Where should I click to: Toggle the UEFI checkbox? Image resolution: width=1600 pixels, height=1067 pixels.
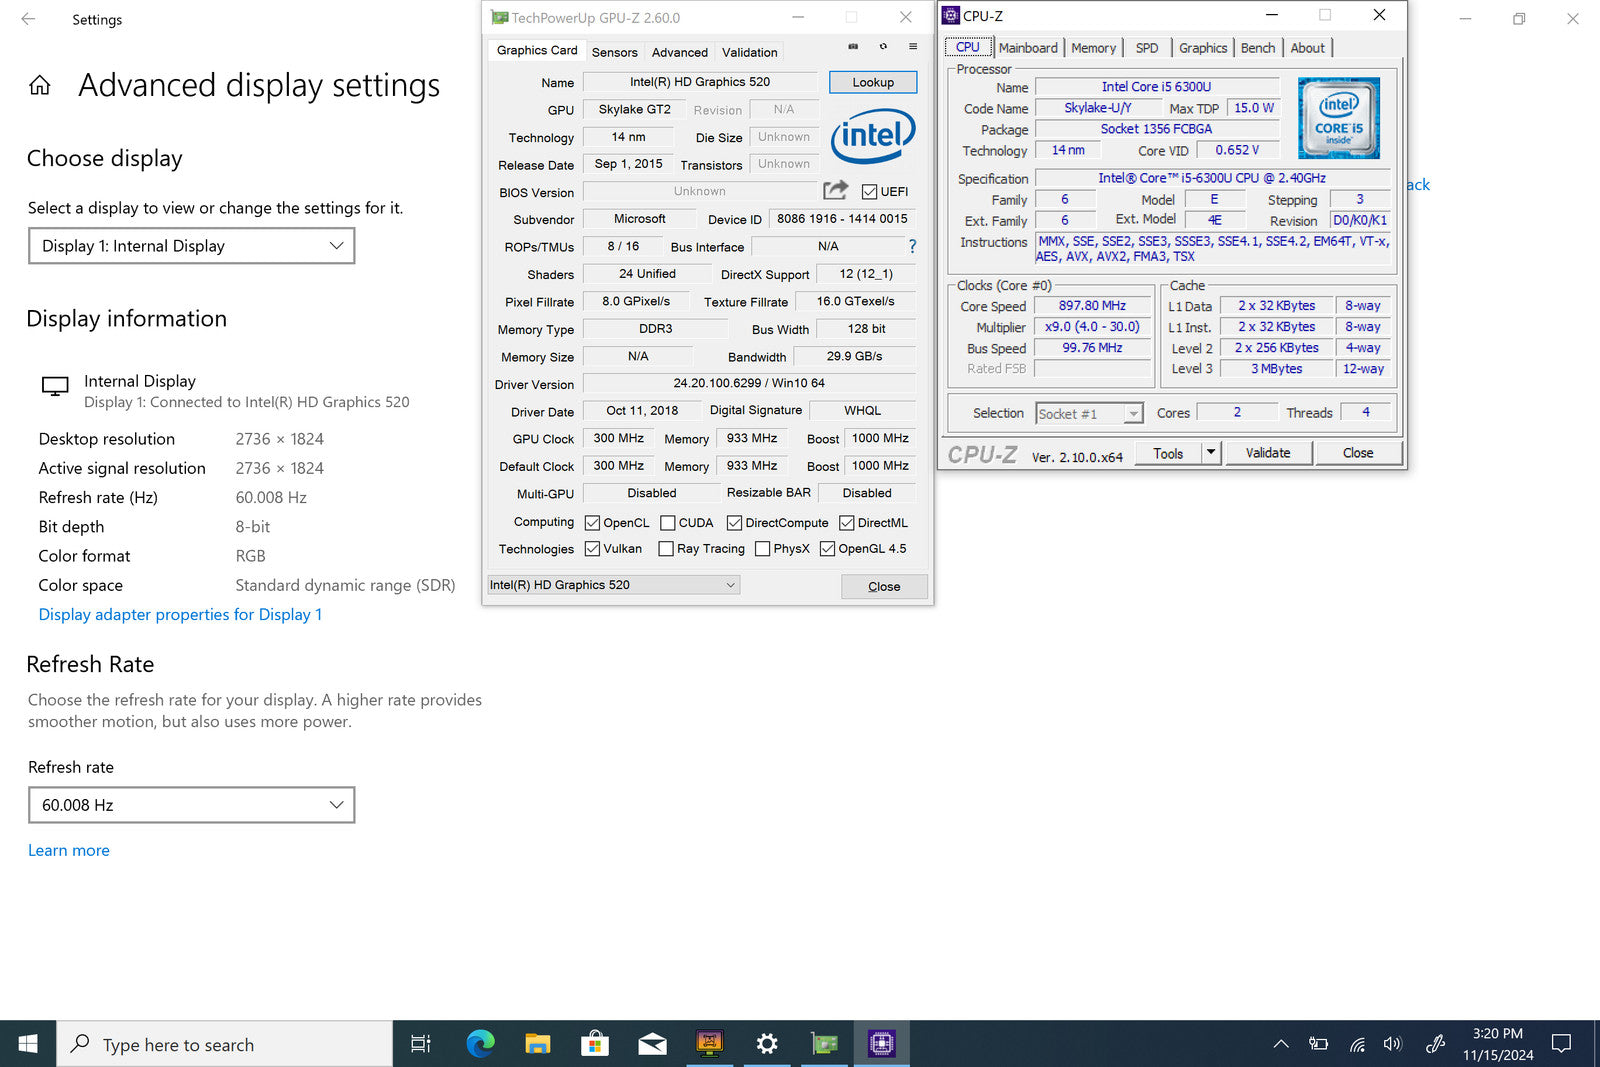pyautogui.click(x=869, y=192)
